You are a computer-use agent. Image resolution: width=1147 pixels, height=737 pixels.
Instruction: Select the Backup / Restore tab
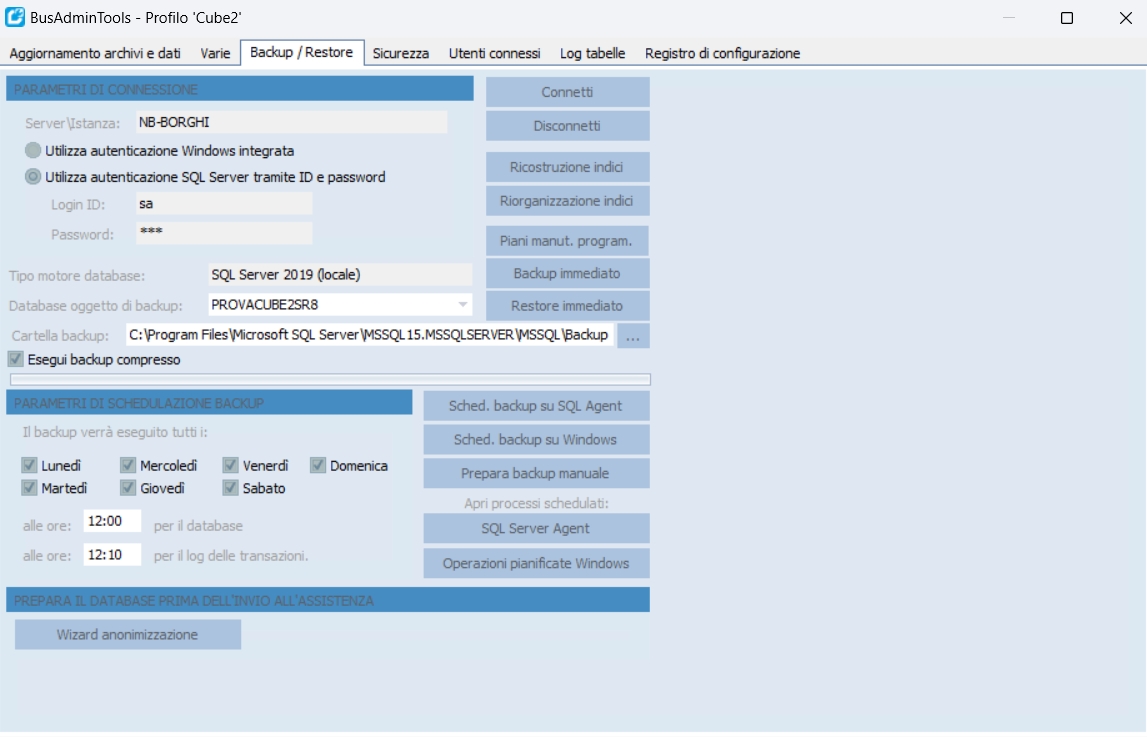click(301, 53)
